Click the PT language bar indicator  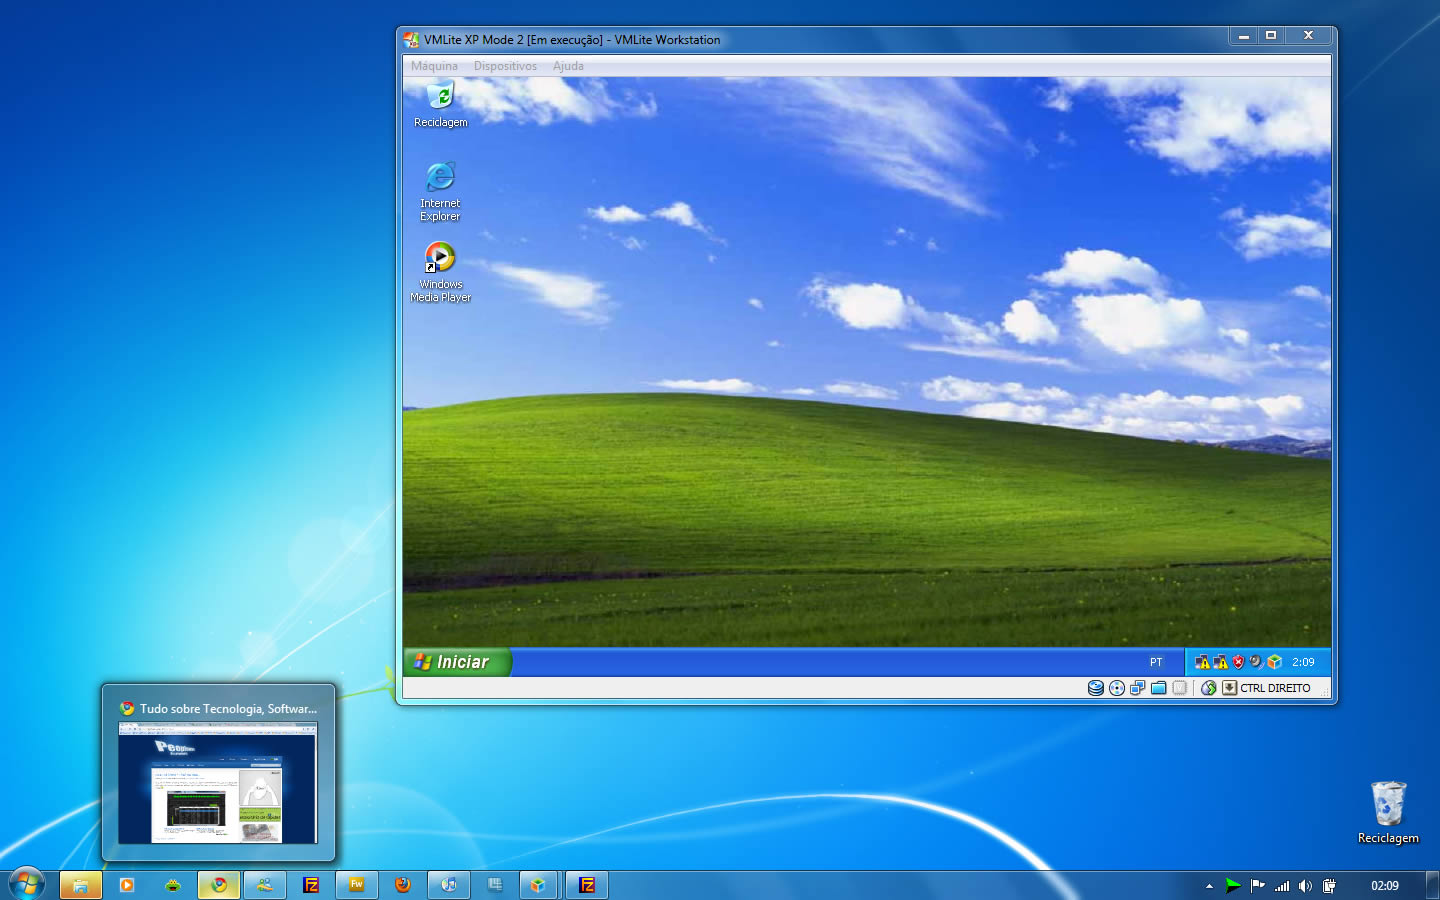tap(1156, 662)
